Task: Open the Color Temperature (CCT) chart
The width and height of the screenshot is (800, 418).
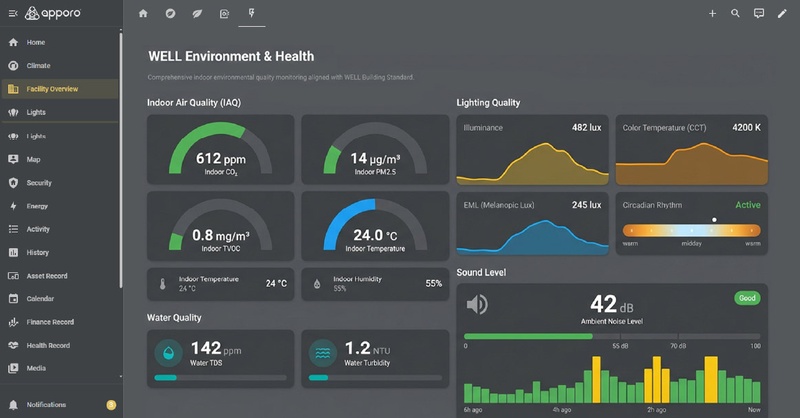Action: (x=691, y=149)
